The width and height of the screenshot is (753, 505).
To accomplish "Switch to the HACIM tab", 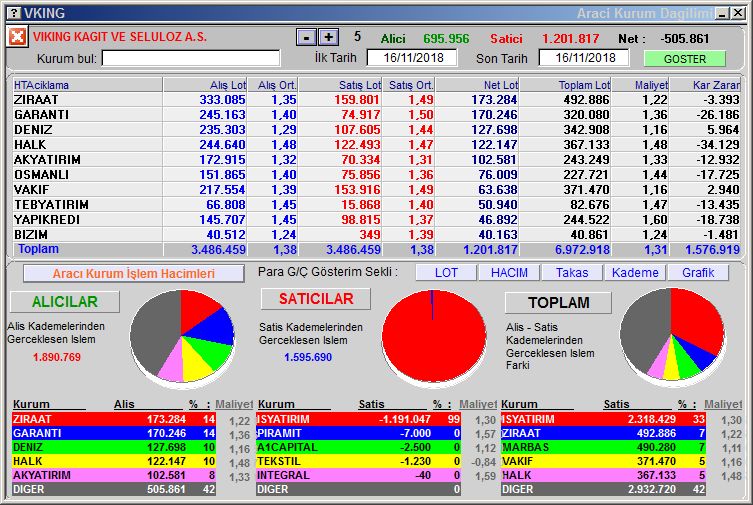I will click(509, 273).
